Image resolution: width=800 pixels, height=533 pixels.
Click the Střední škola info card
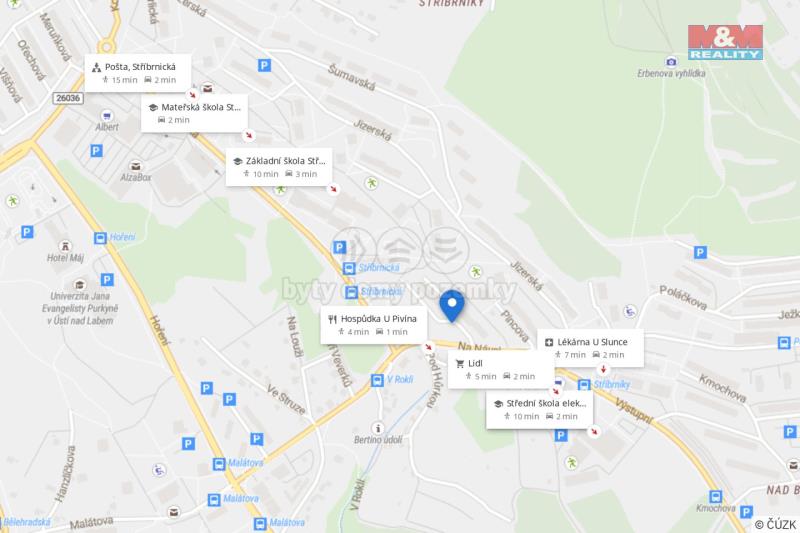(540, 410)
